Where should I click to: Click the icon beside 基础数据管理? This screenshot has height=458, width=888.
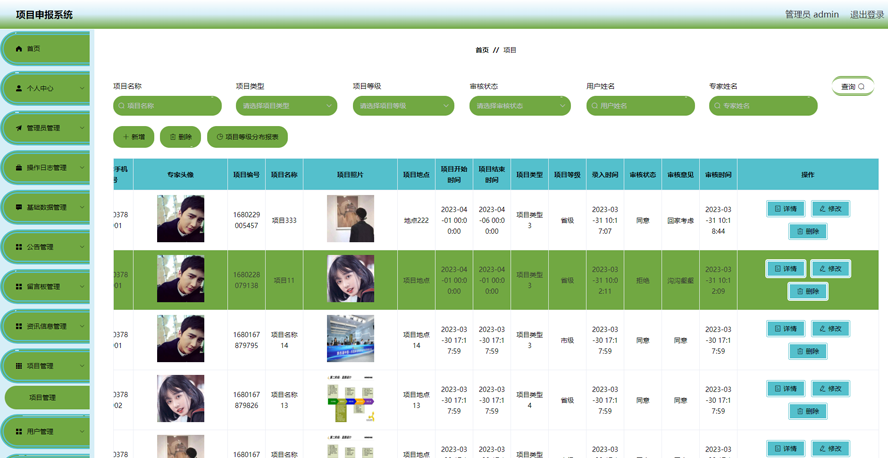tap(19, 207)
